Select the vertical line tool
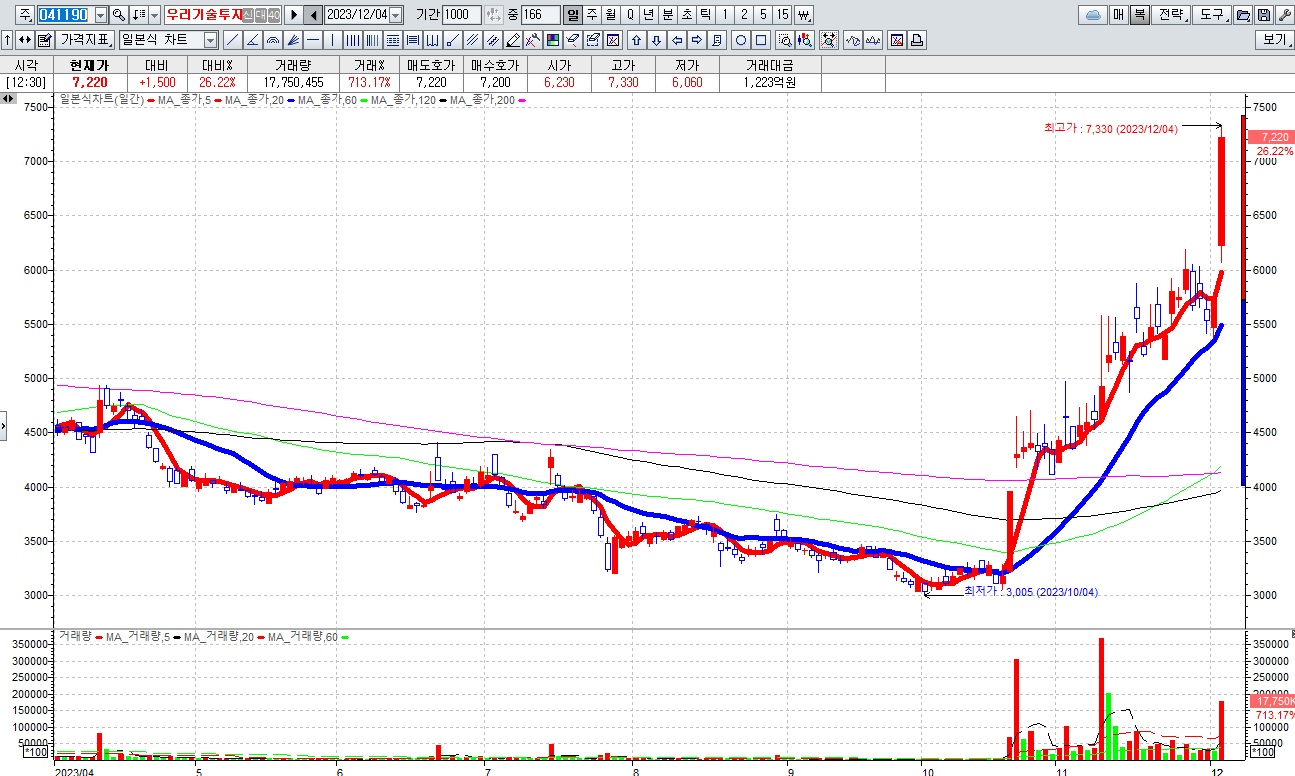The width and height of the screenshot is (1295, 776). (332, 40)
